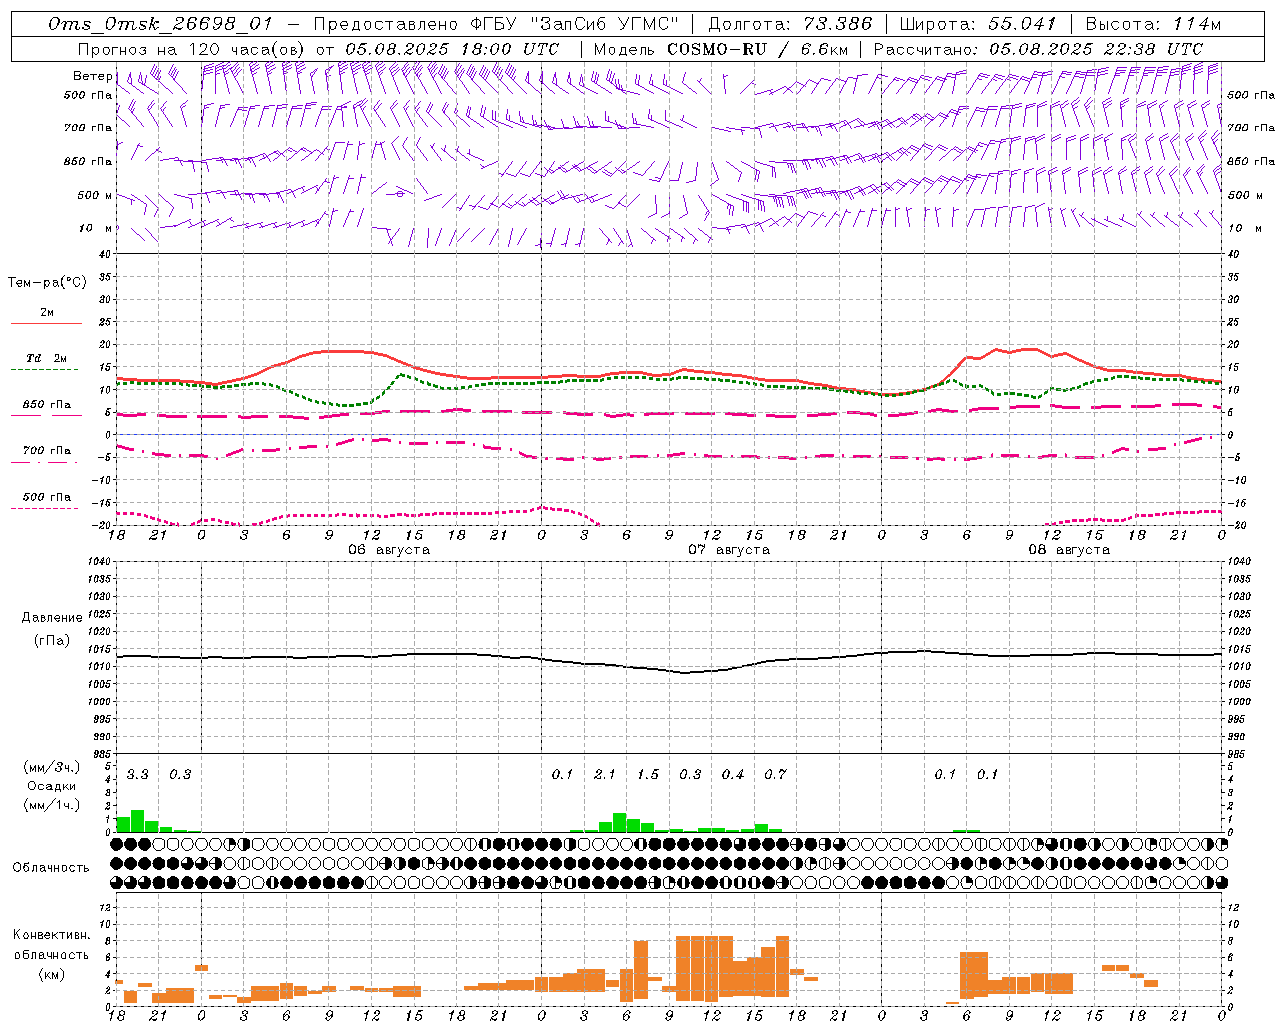Click the 07 августа date label
Screen dimensions: 1280x1024
click(x=729, y=550)
